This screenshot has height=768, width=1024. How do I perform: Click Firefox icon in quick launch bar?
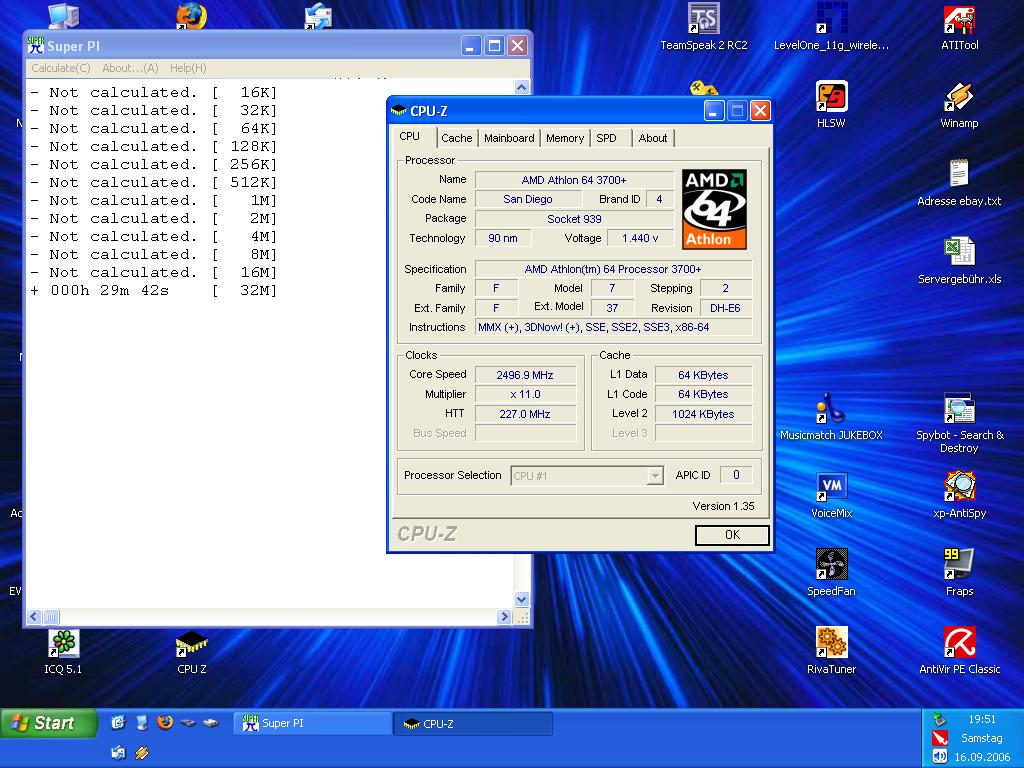point(165,722)
